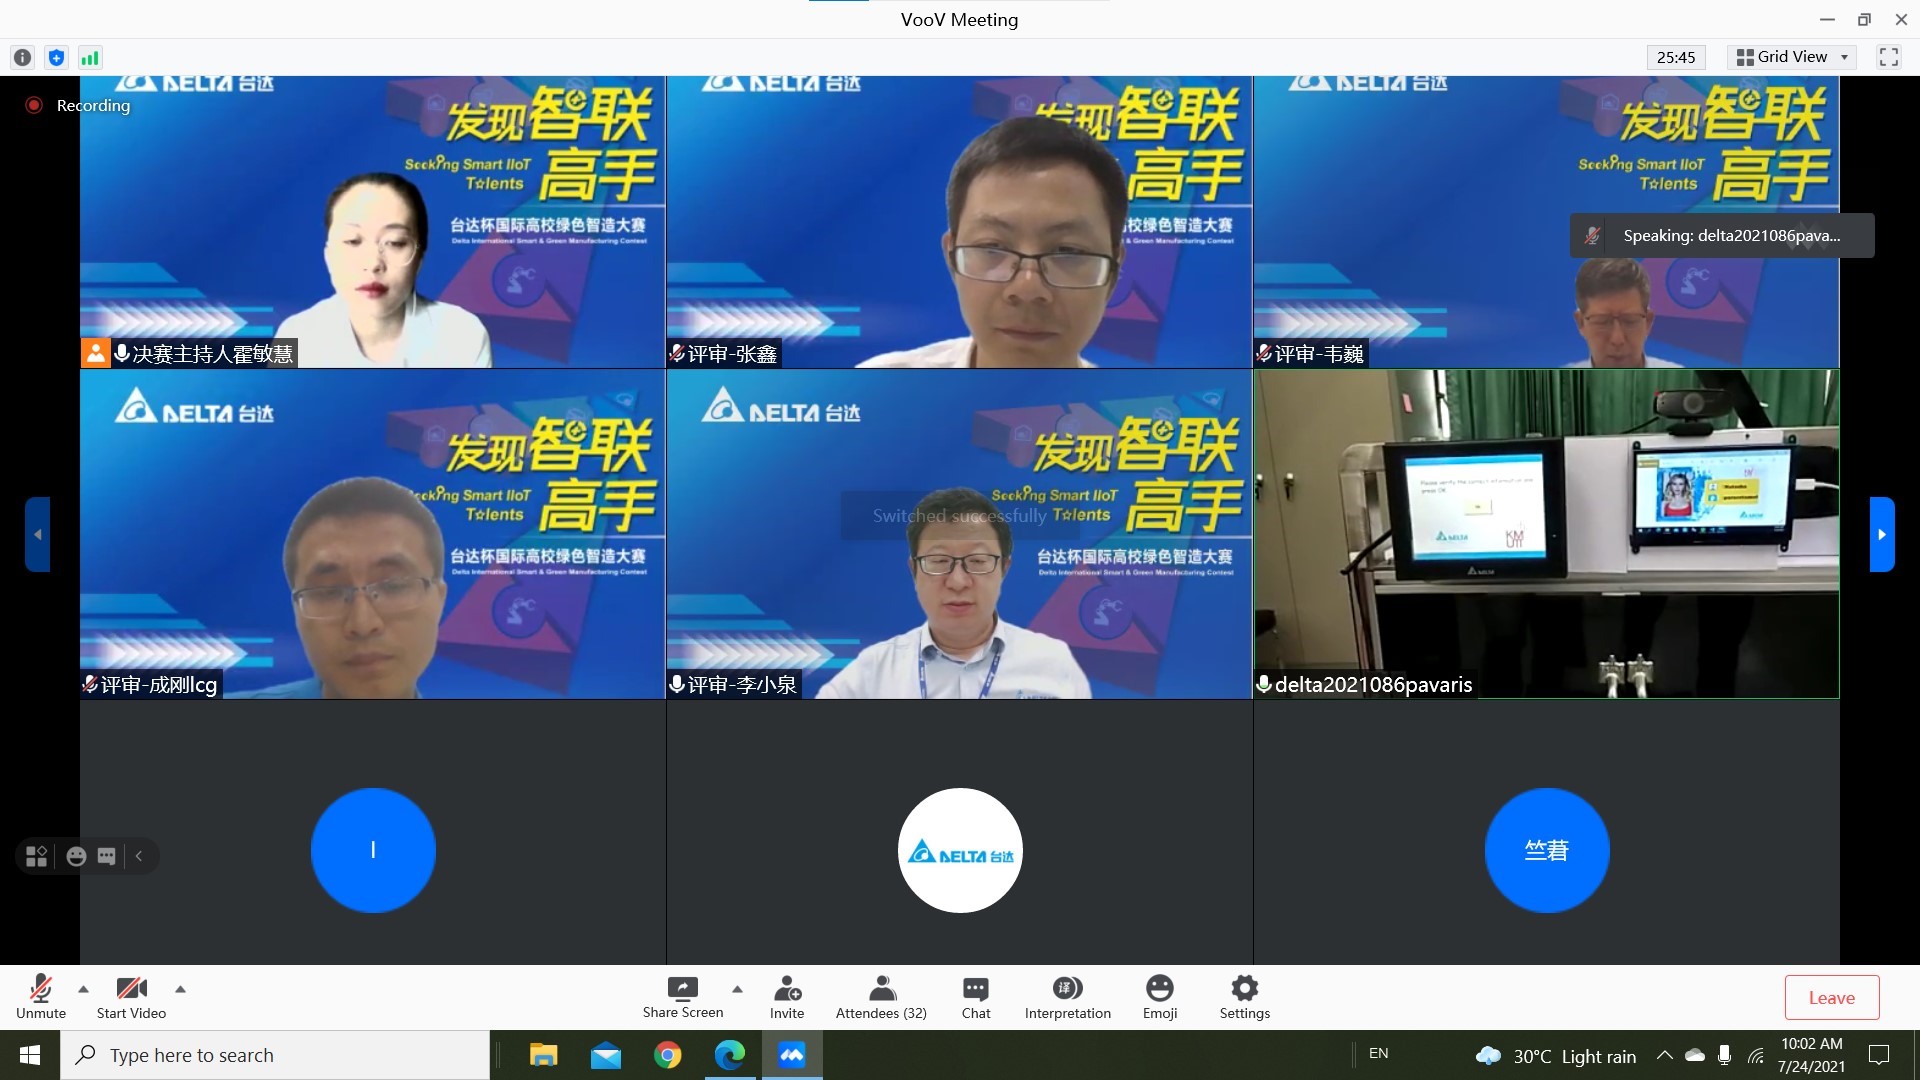This screenshot has width=1920, height=1080.
Task: Click the orange host icon on 霍敏慧 tile
Action: point(95,353)
